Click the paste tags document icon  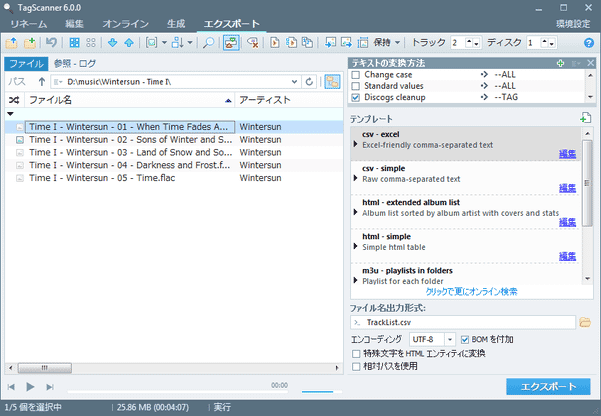[x=307, y=43]
